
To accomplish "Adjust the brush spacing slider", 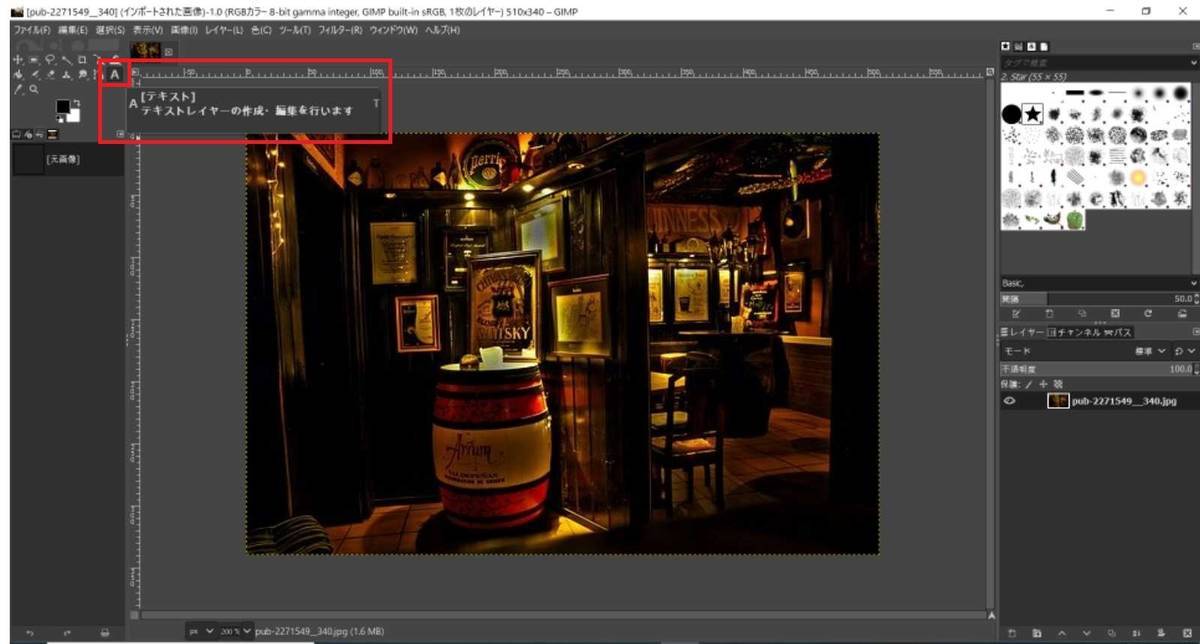I will [1098, 298].
